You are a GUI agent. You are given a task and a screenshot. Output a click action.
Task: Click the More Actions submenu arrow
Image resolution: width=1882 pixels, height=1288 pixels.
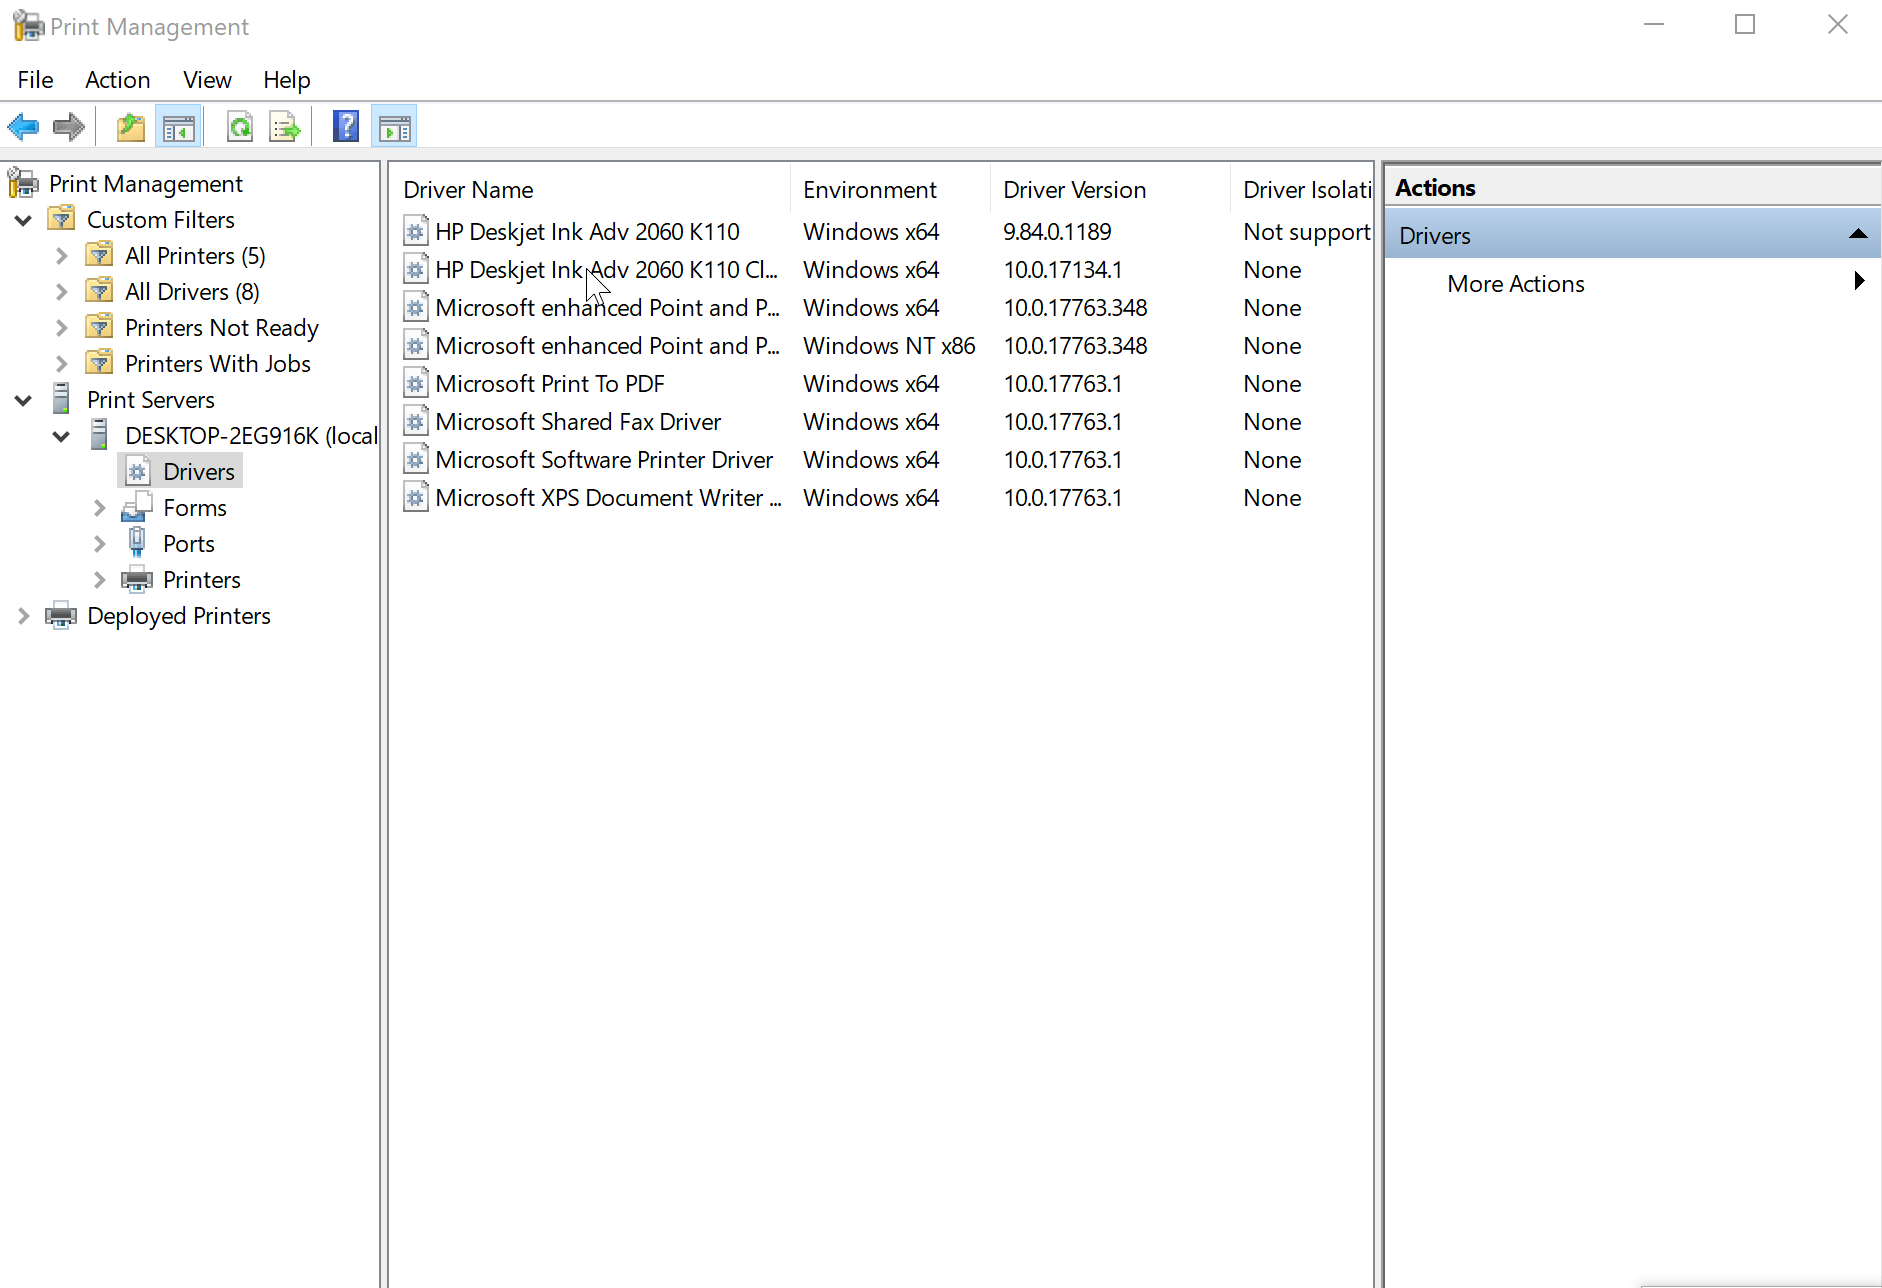1859,281
